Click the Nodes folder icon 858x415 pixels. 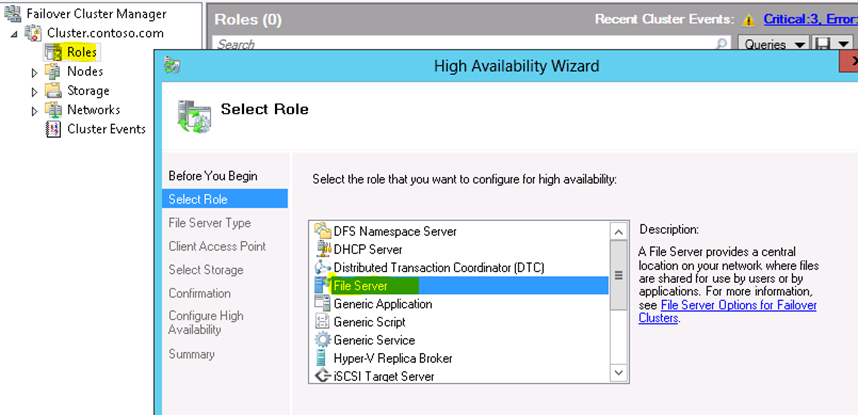(x=53, y=71)
